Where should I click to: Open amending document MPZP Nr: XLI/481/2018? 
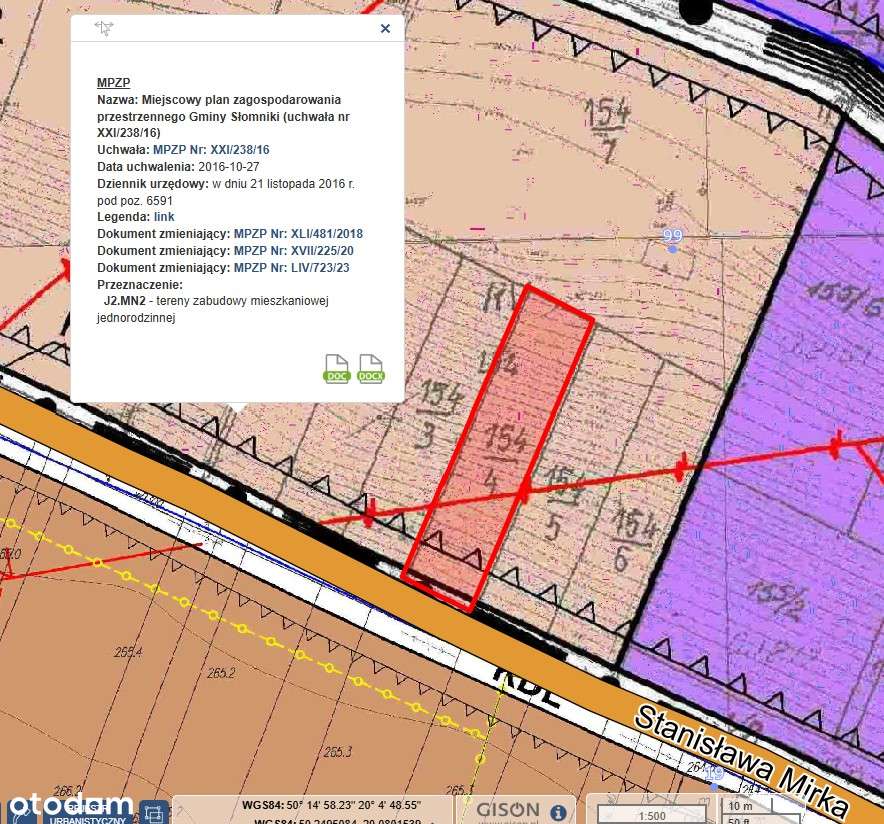click(298, 234)
